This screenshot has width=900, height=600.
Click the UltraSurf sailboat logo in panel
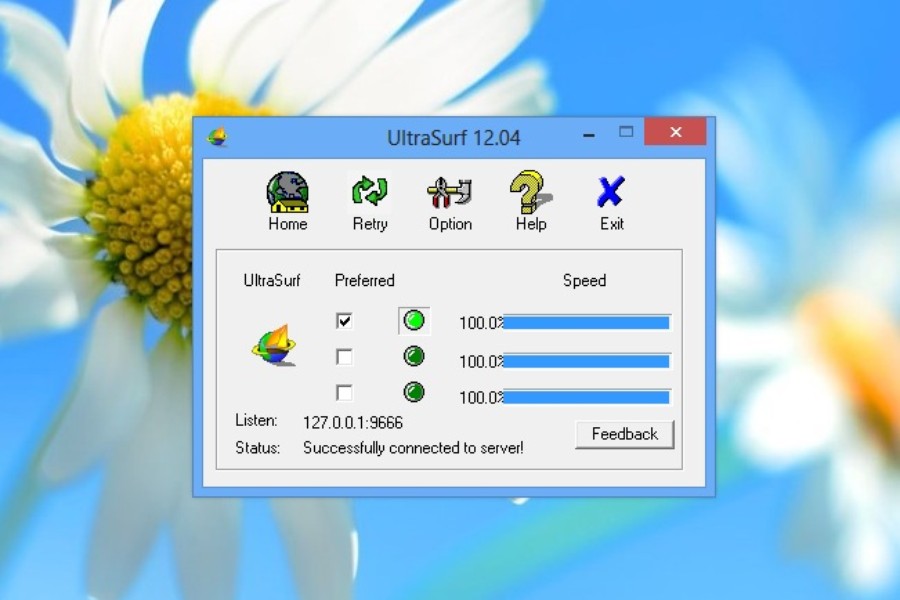pos(273,345)
